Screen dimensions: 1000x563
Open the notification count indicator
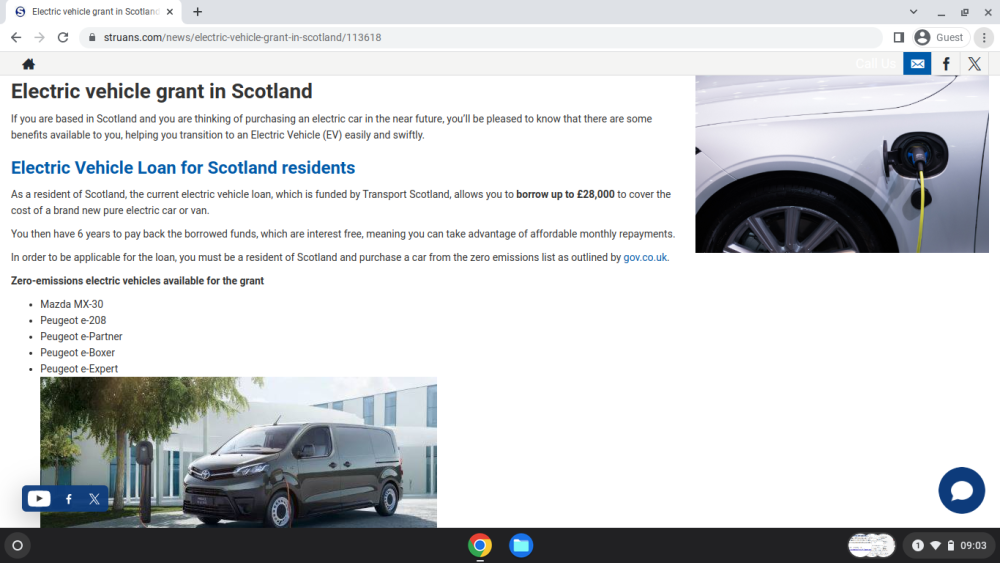[918, 545]
